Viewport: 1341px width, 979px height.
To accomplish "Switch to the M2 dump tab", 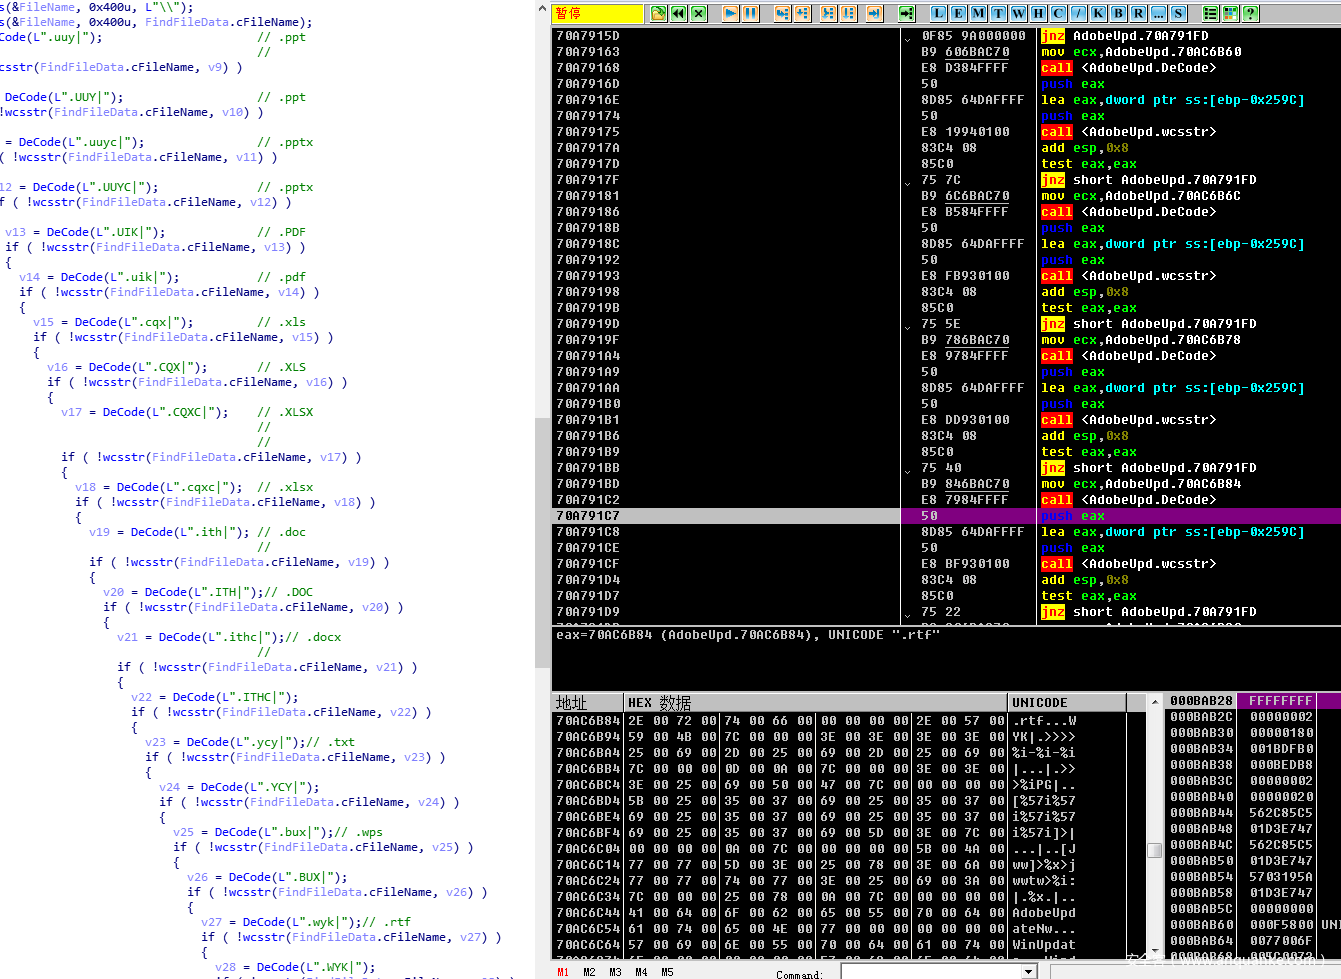I will click(589, 972).
